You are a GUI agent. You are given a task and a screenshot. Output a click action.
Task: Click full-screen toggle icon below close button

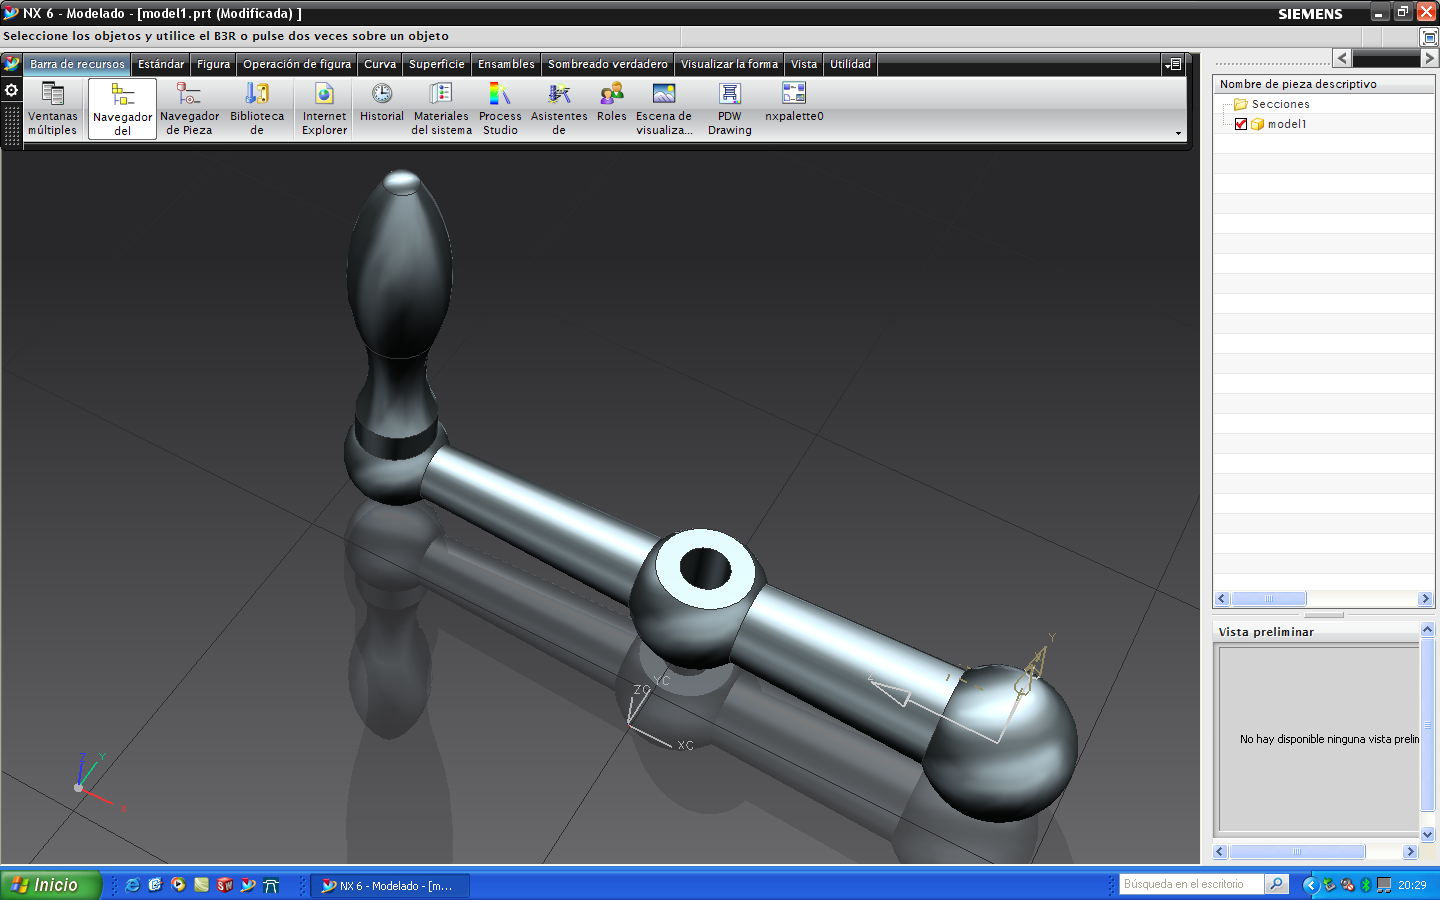1429,37
